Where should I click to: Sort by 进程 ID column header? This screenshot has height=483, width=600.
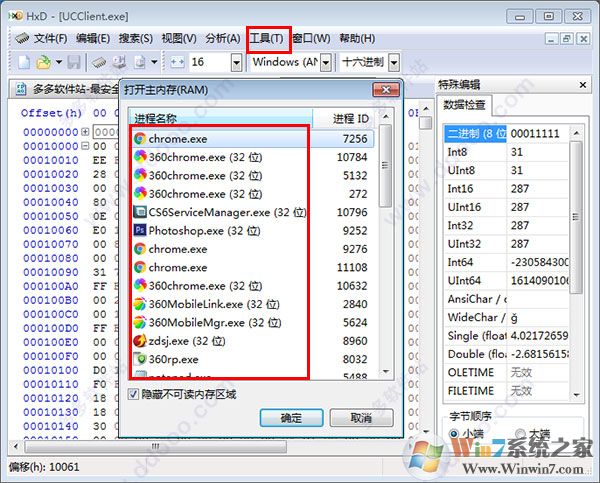click(346, 118)
